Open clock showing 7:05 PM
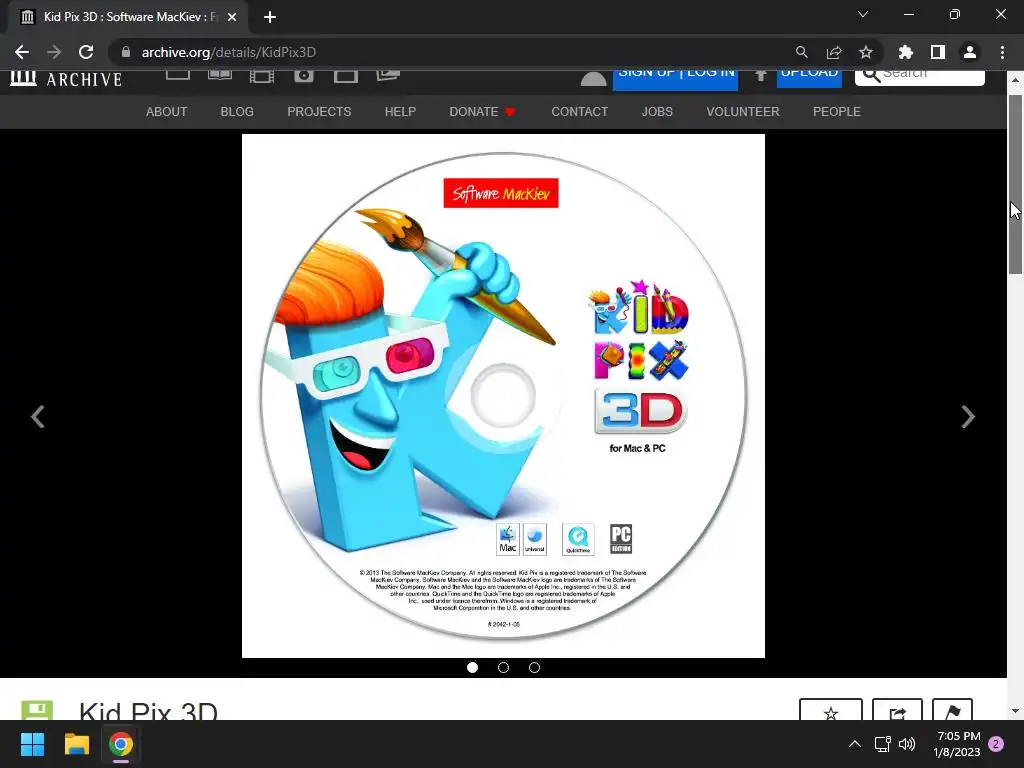This screenshot has height=768, width=1024. 957,744
